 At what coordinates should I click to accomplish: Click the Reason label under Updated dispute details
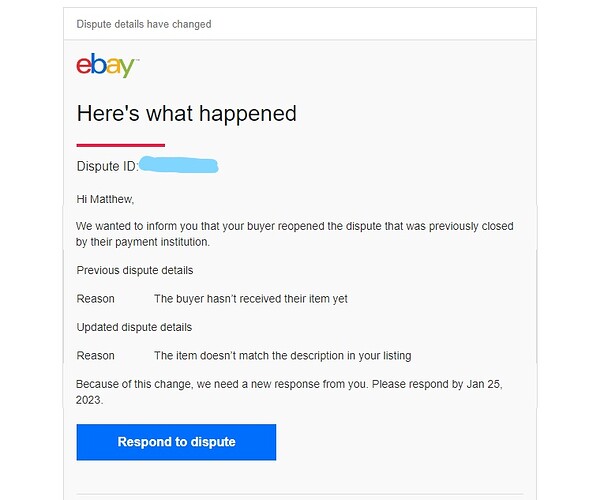[x=95, y=356]
